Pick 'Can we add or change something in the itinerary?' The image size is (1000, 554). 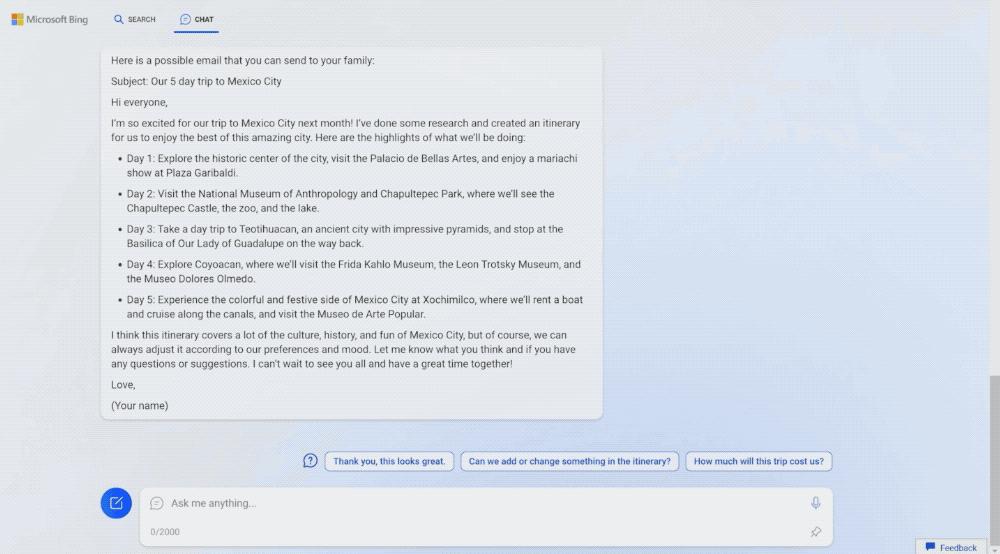[x=570, y=461]
